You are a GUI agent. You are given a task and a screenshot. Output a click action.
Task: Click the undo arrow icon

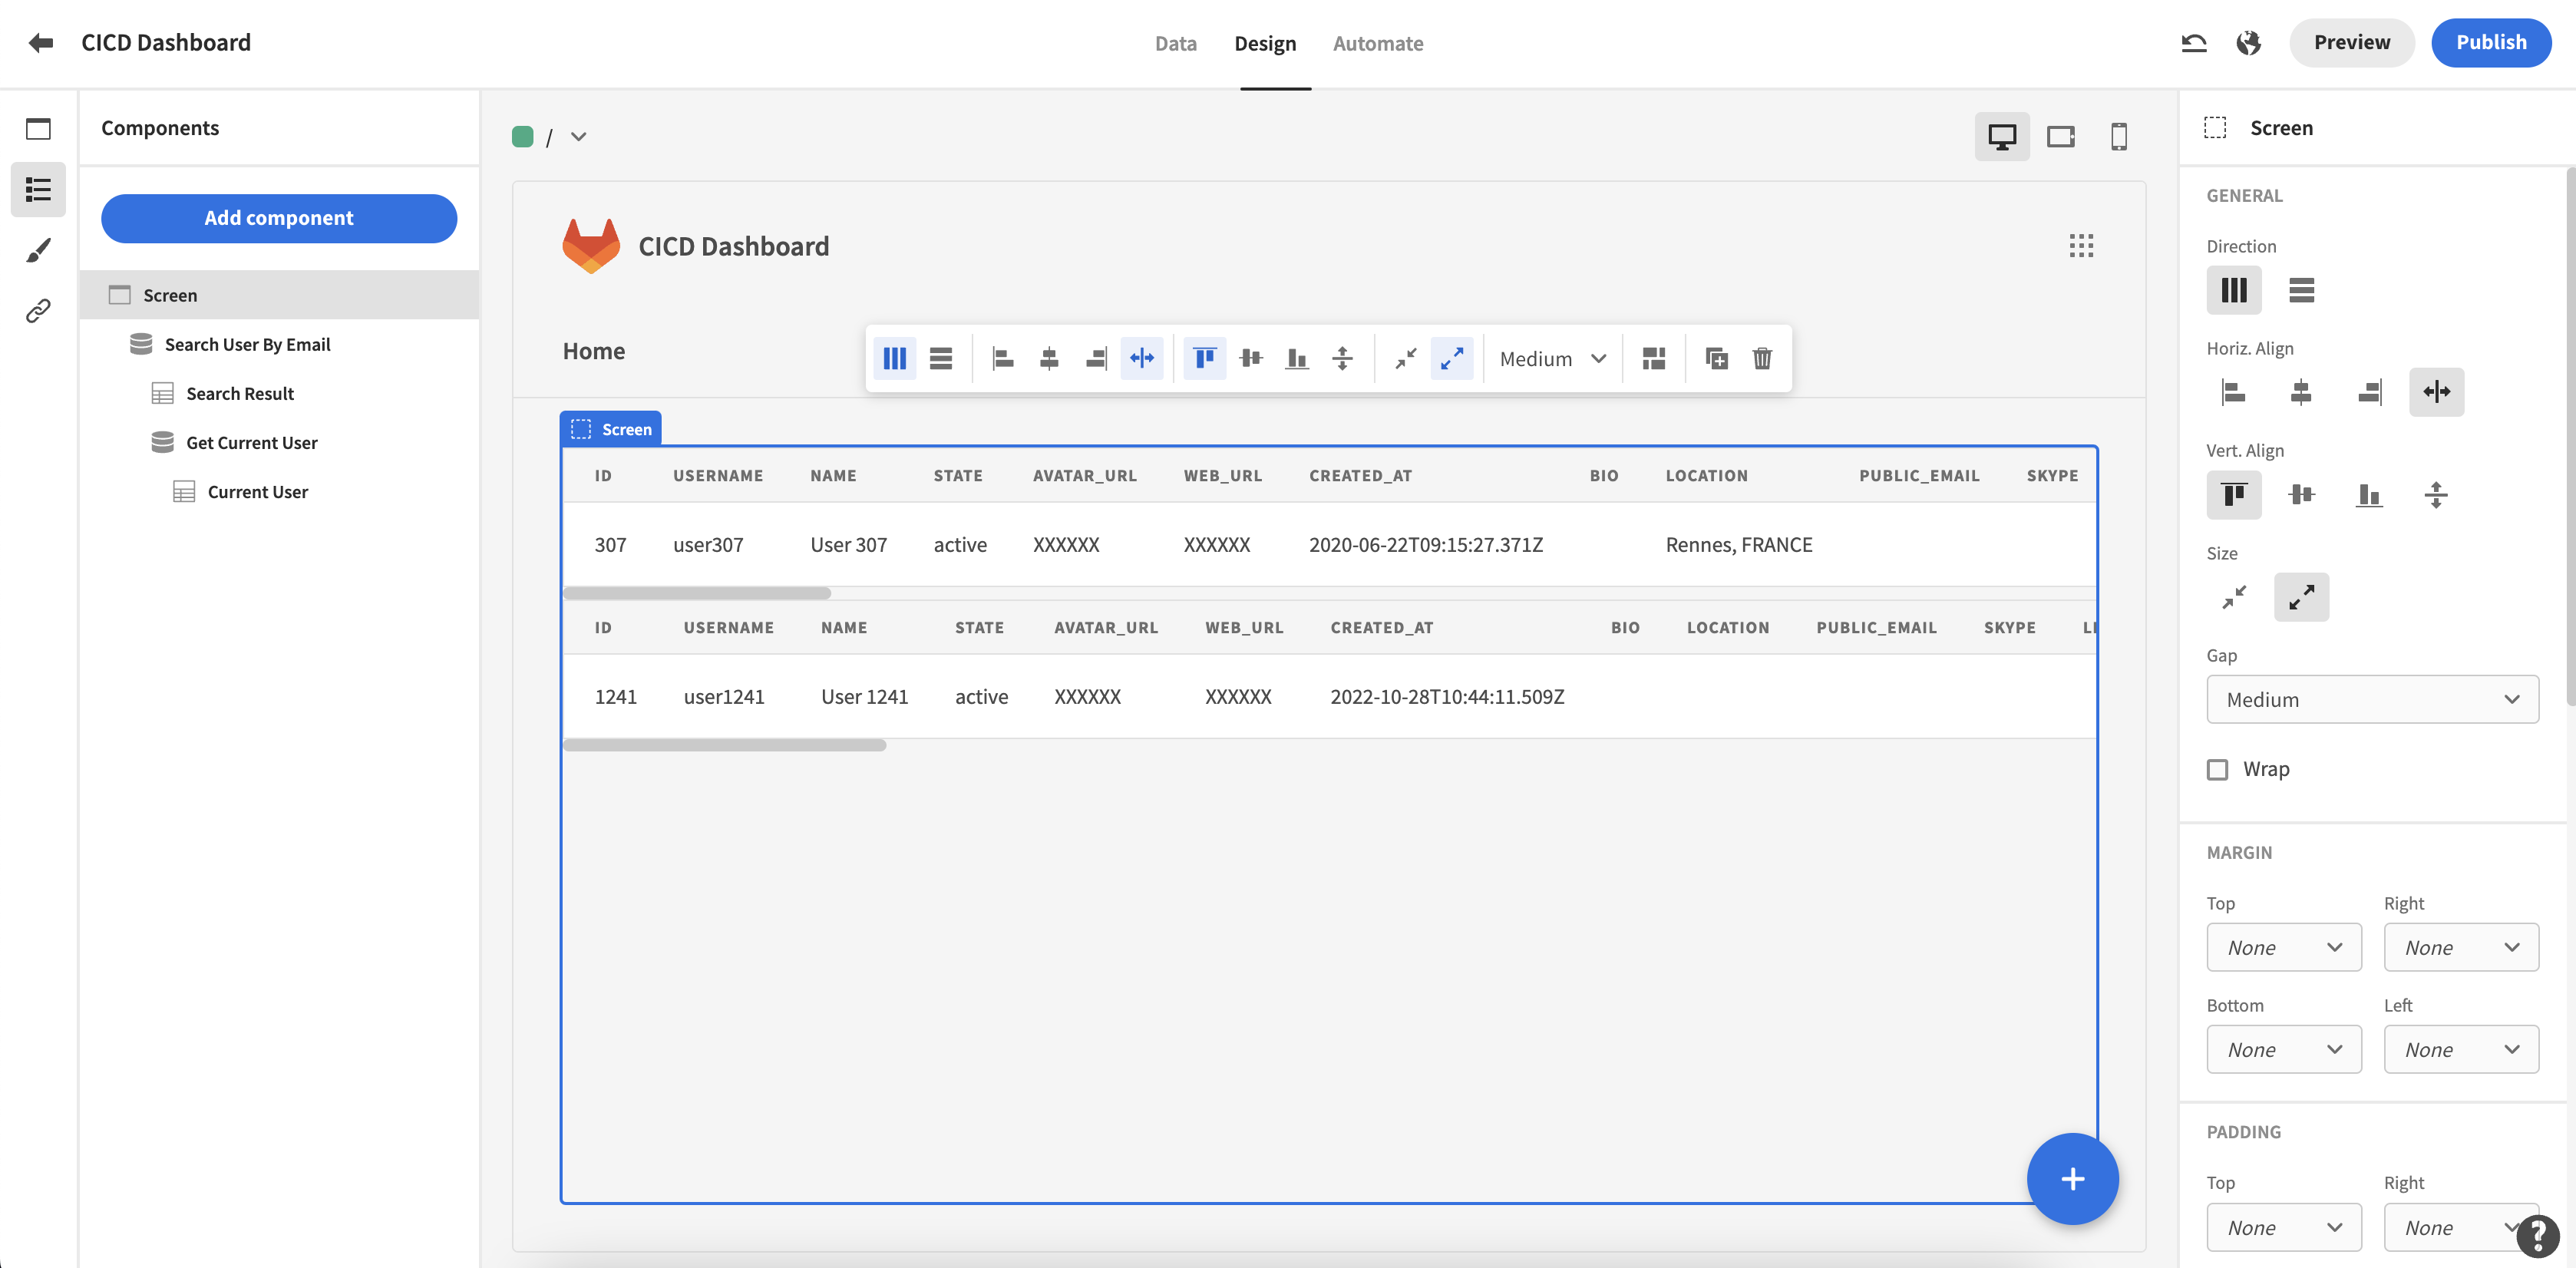[x=2193, y=43]
